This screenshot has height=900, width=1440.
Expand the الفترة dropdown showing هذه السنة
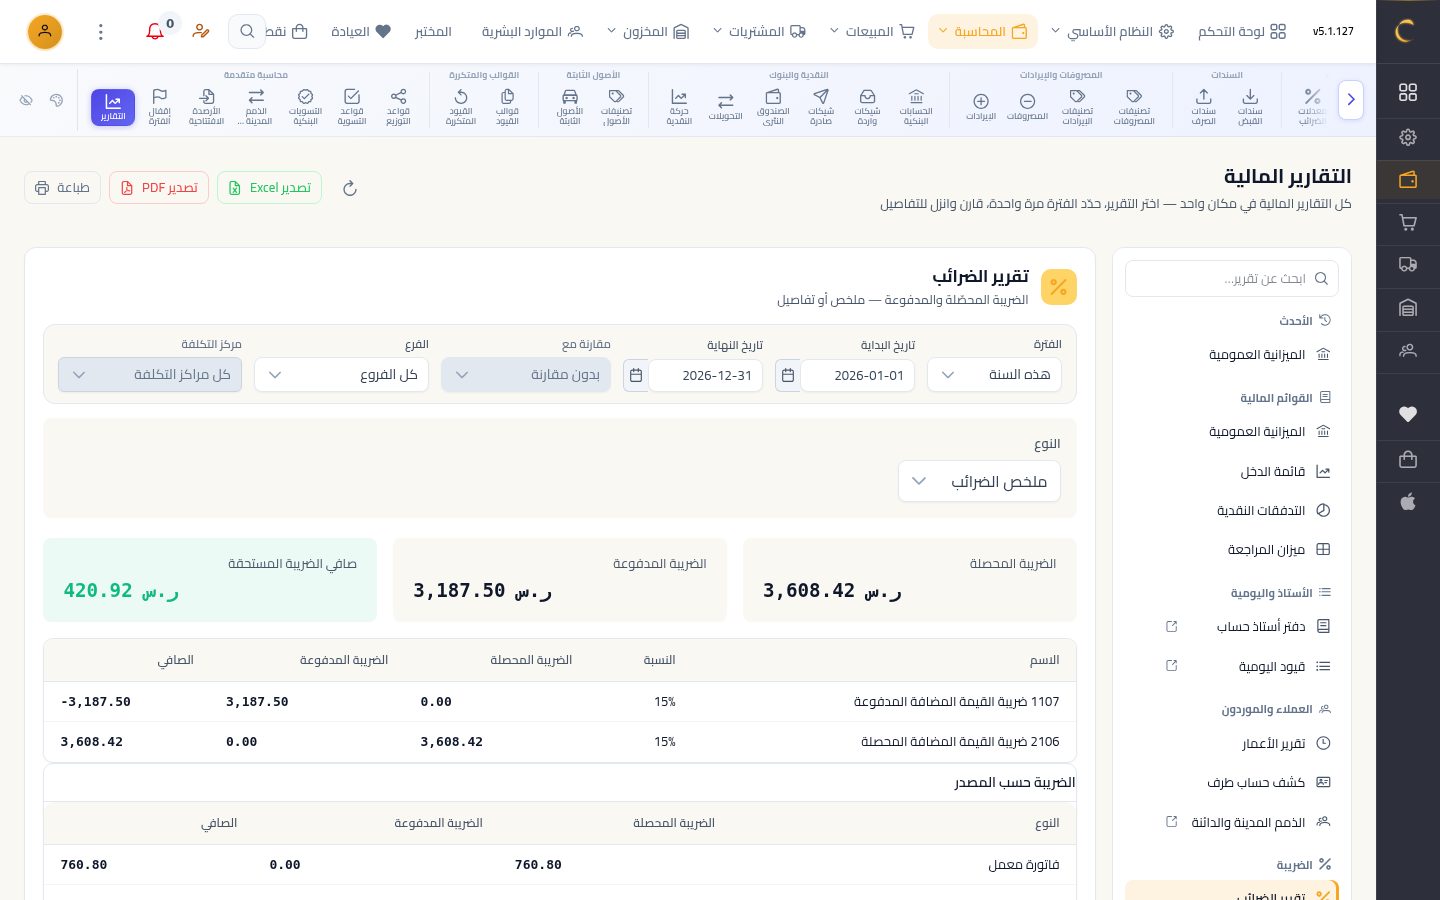point(995,375)
